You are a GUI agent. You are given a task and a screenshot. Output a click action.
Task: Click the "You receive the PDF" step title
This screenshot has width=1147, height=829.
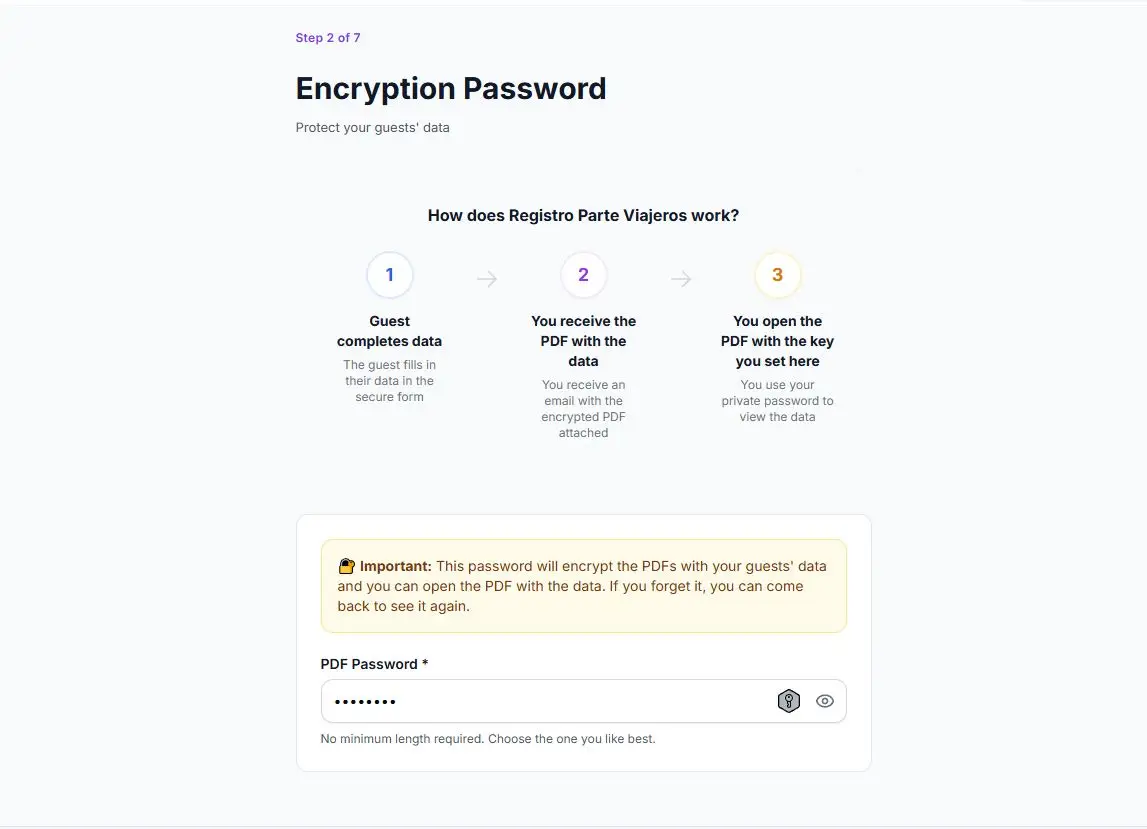(584, 341)
